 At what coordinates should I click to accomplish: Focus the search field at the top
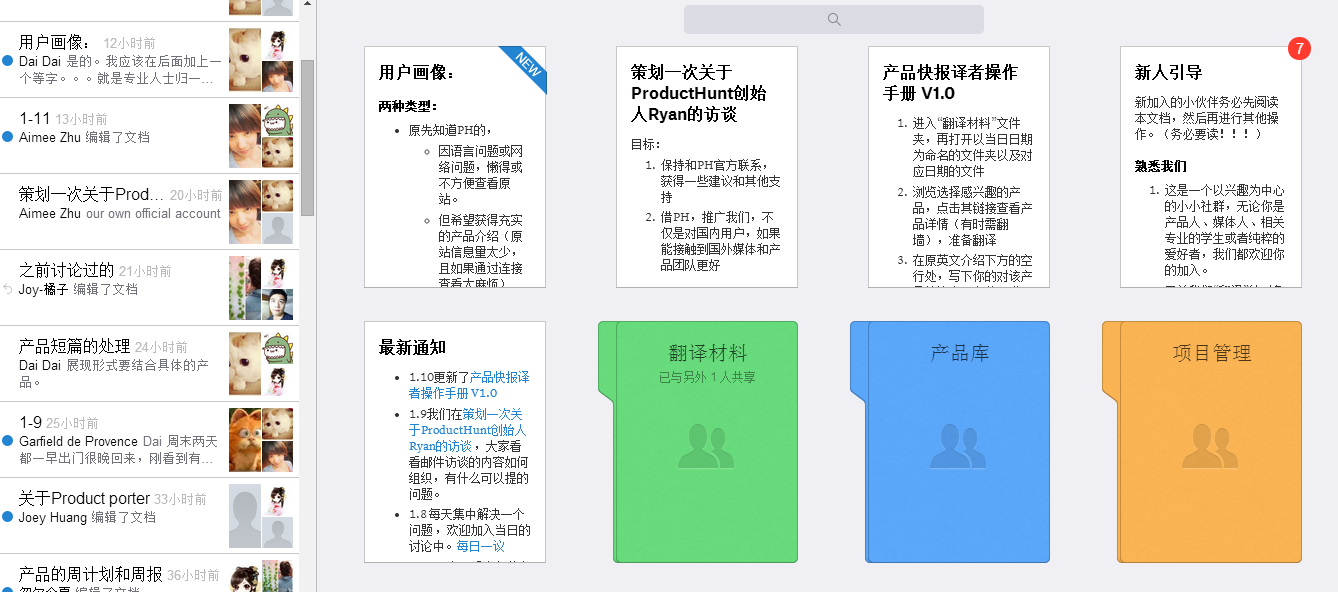click(x=834, y=19)
